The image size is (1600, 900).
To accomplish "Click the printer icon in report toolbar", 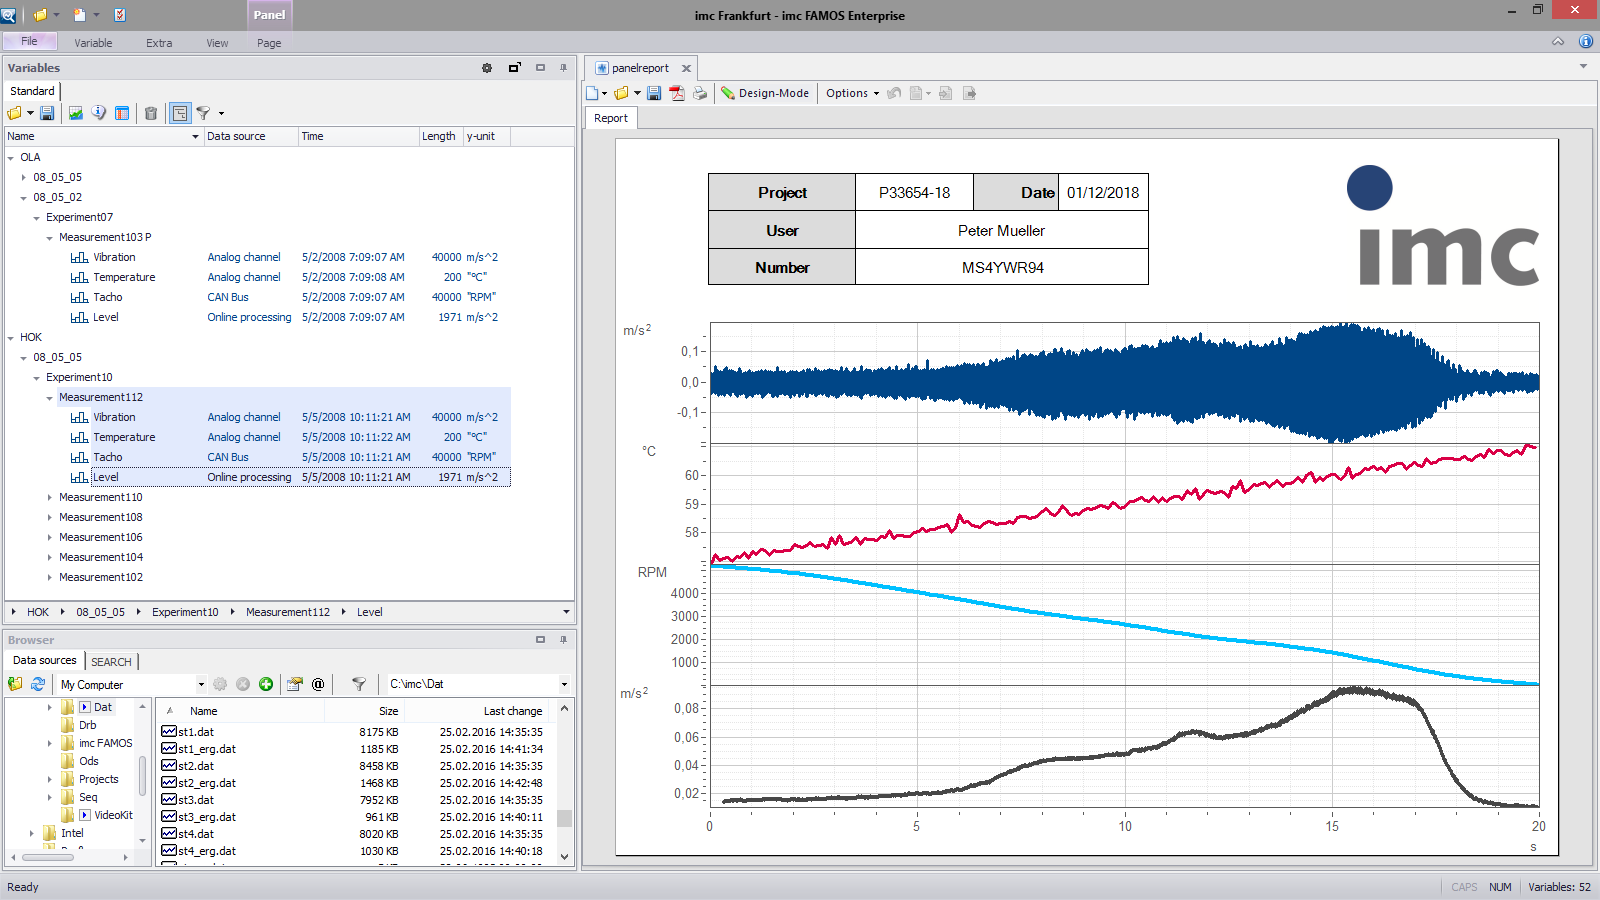I will (700, 93).
